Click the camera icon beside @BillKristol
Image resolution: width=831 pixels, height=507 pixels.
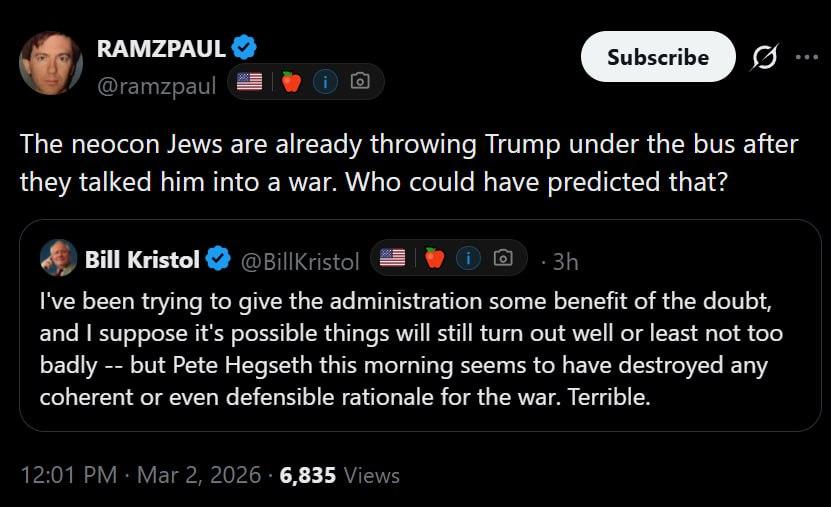503,258
